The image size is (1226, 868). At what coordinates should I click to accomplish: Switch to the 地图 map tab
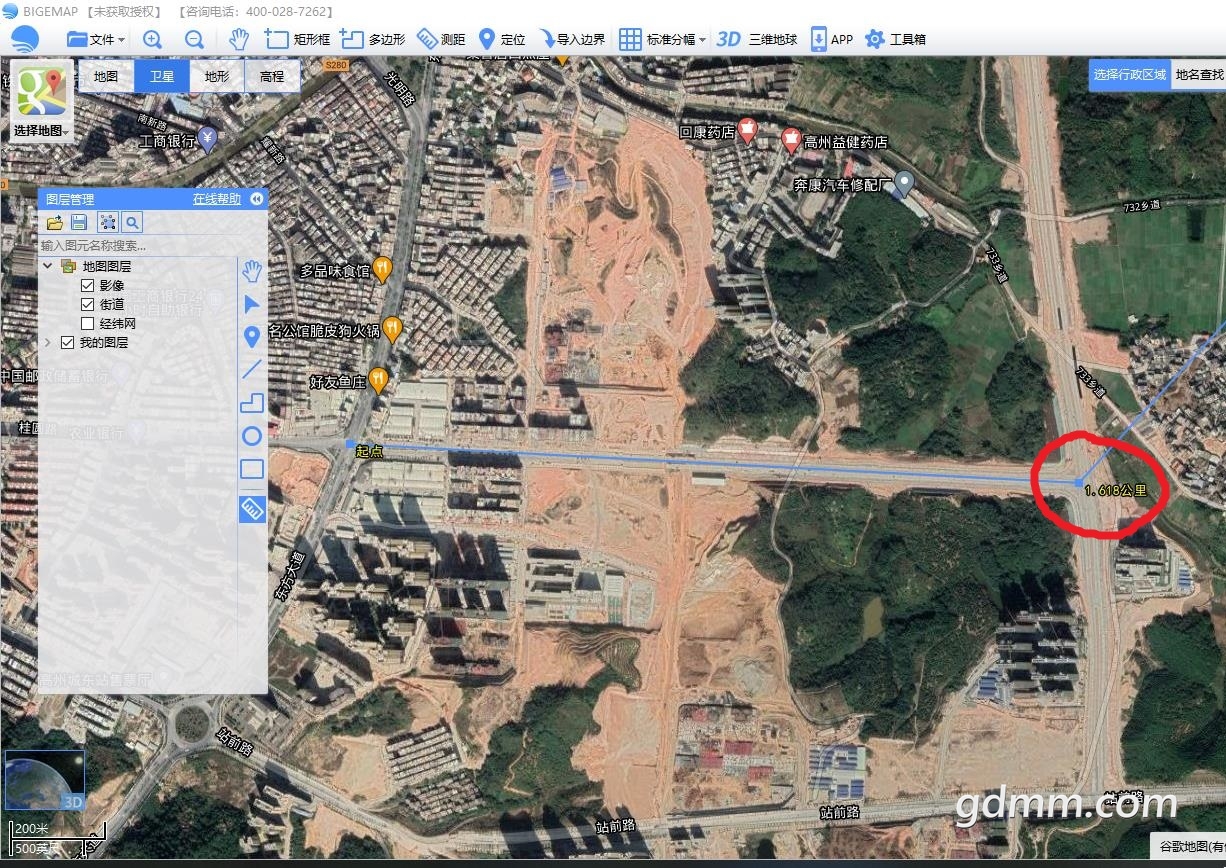pos(105,76)
